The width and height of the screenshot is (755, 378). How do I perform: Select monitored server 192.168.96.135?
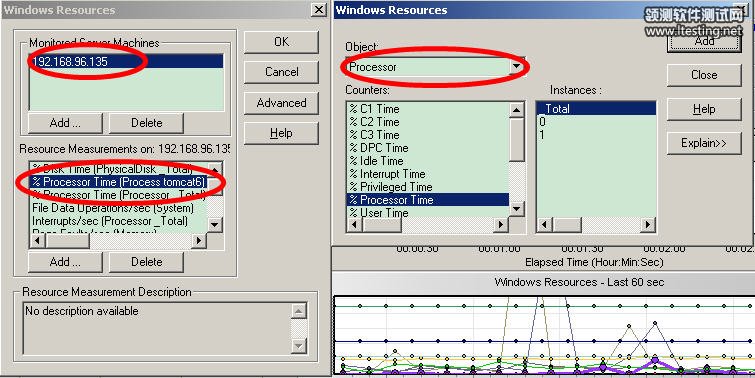(x=126, y=61)
